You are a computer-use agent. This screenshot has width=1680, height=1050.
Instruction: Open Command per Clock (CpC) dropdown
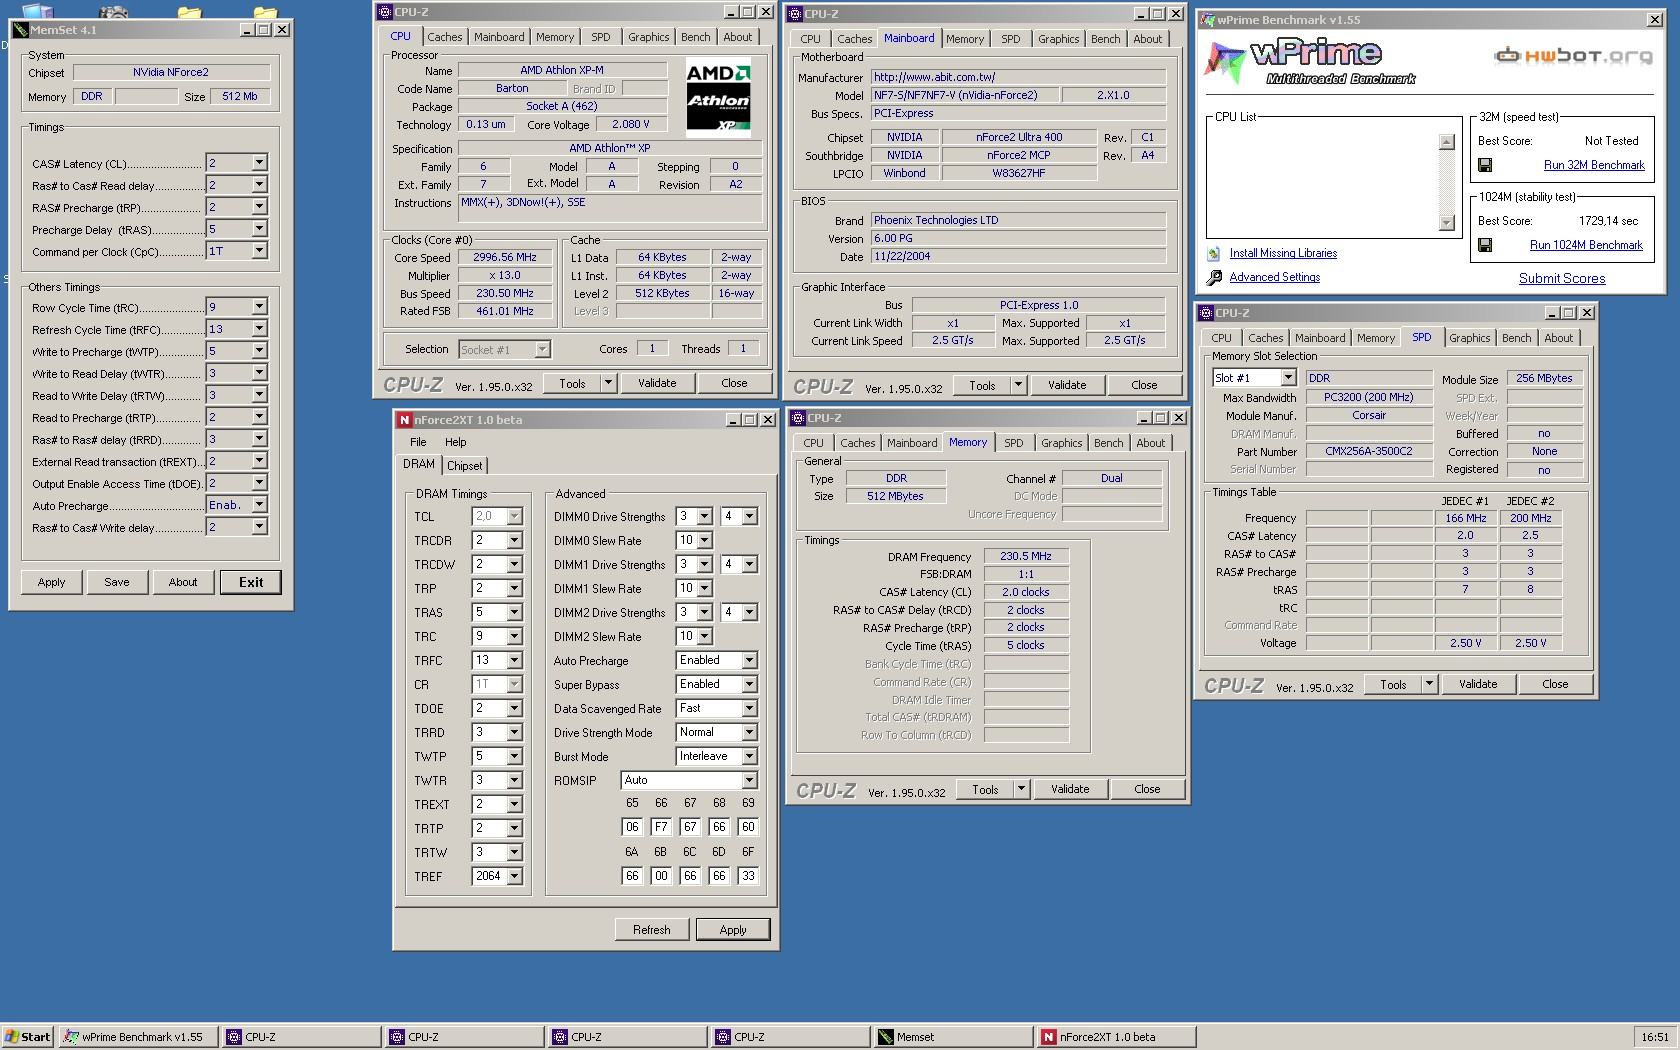click(260, 251)
